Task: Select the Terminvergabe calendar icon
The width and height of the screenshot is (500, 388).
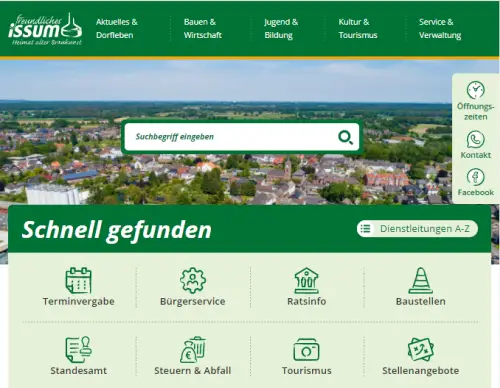Action: pos(78,280)
